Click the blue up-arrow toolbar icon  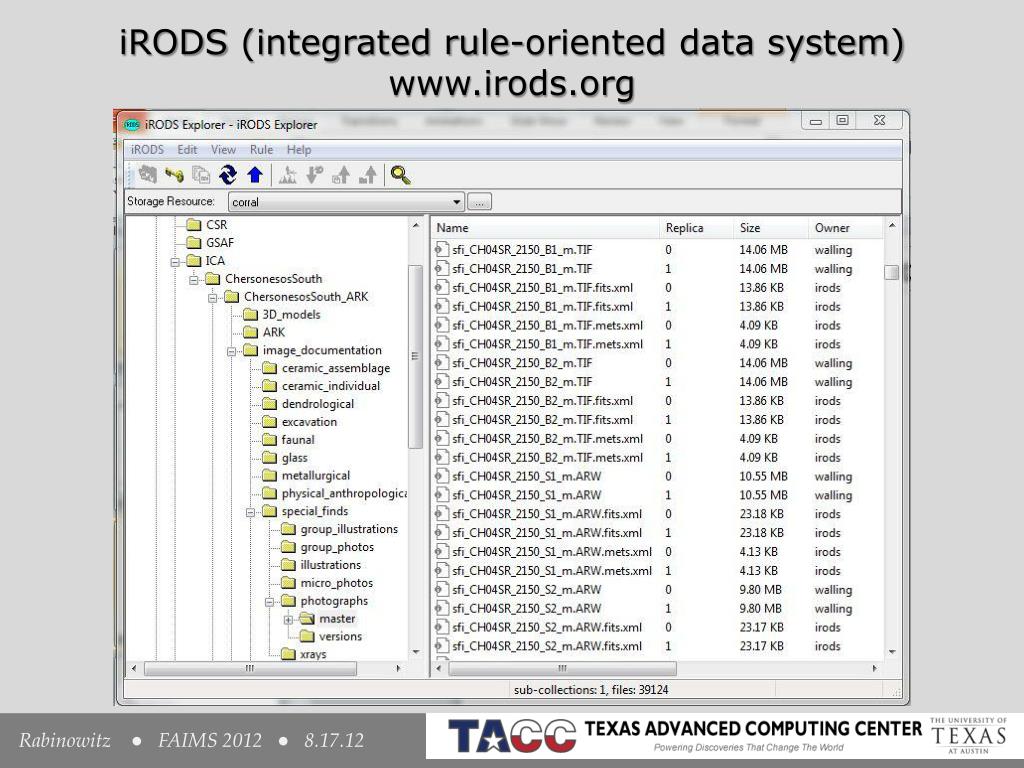pyautogui.click(x=255, y=175)
